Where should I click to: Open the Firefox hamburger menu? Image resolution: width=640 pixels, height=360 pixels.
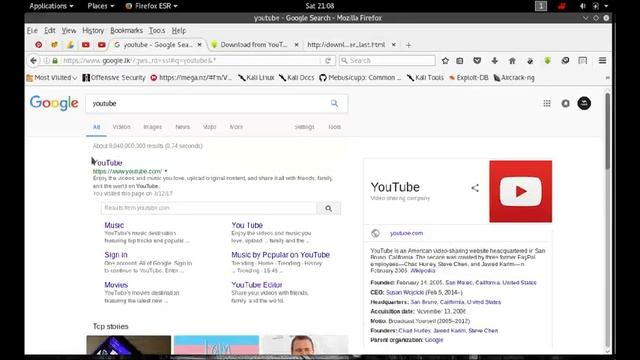click(602, 60)
